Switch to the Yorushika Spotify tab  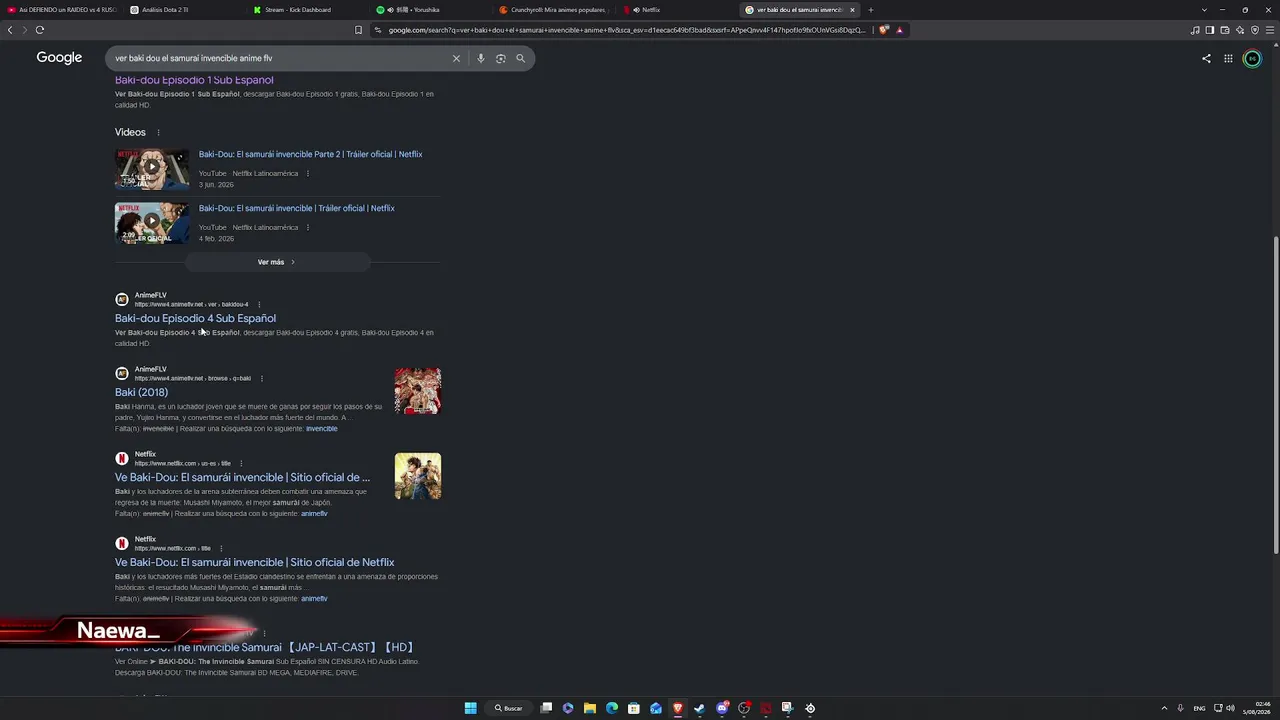tap(430, 10)
